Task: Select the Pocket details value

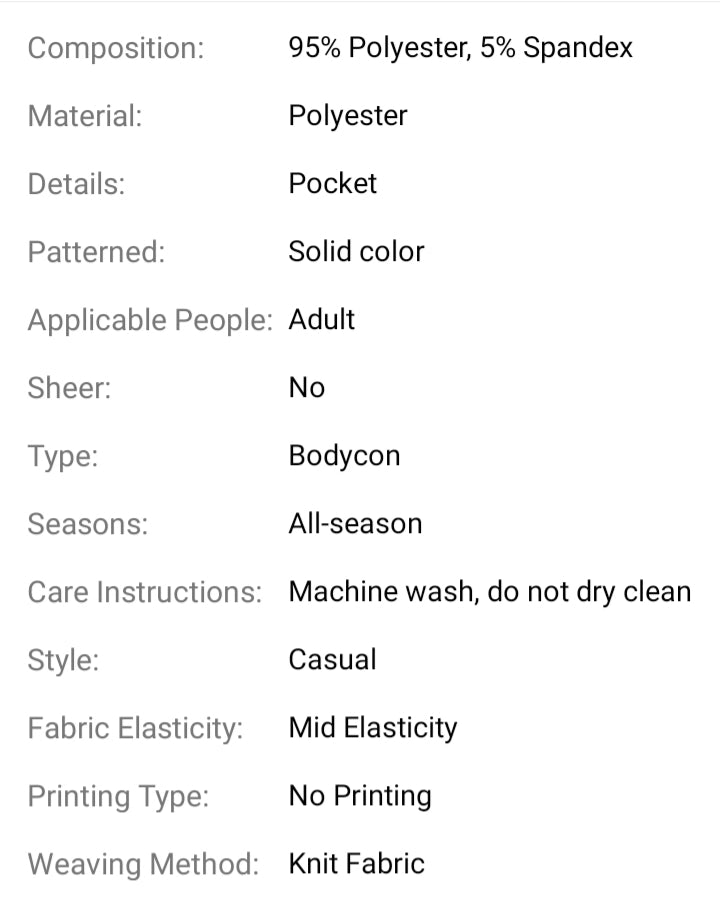Action: pyautogui.click(x=333, y=184)
